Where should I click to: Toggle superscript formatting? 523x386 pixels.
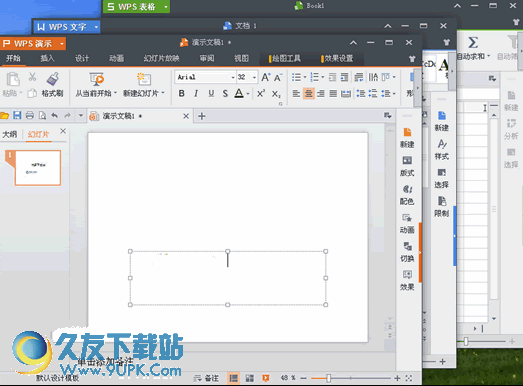(261, 93)
